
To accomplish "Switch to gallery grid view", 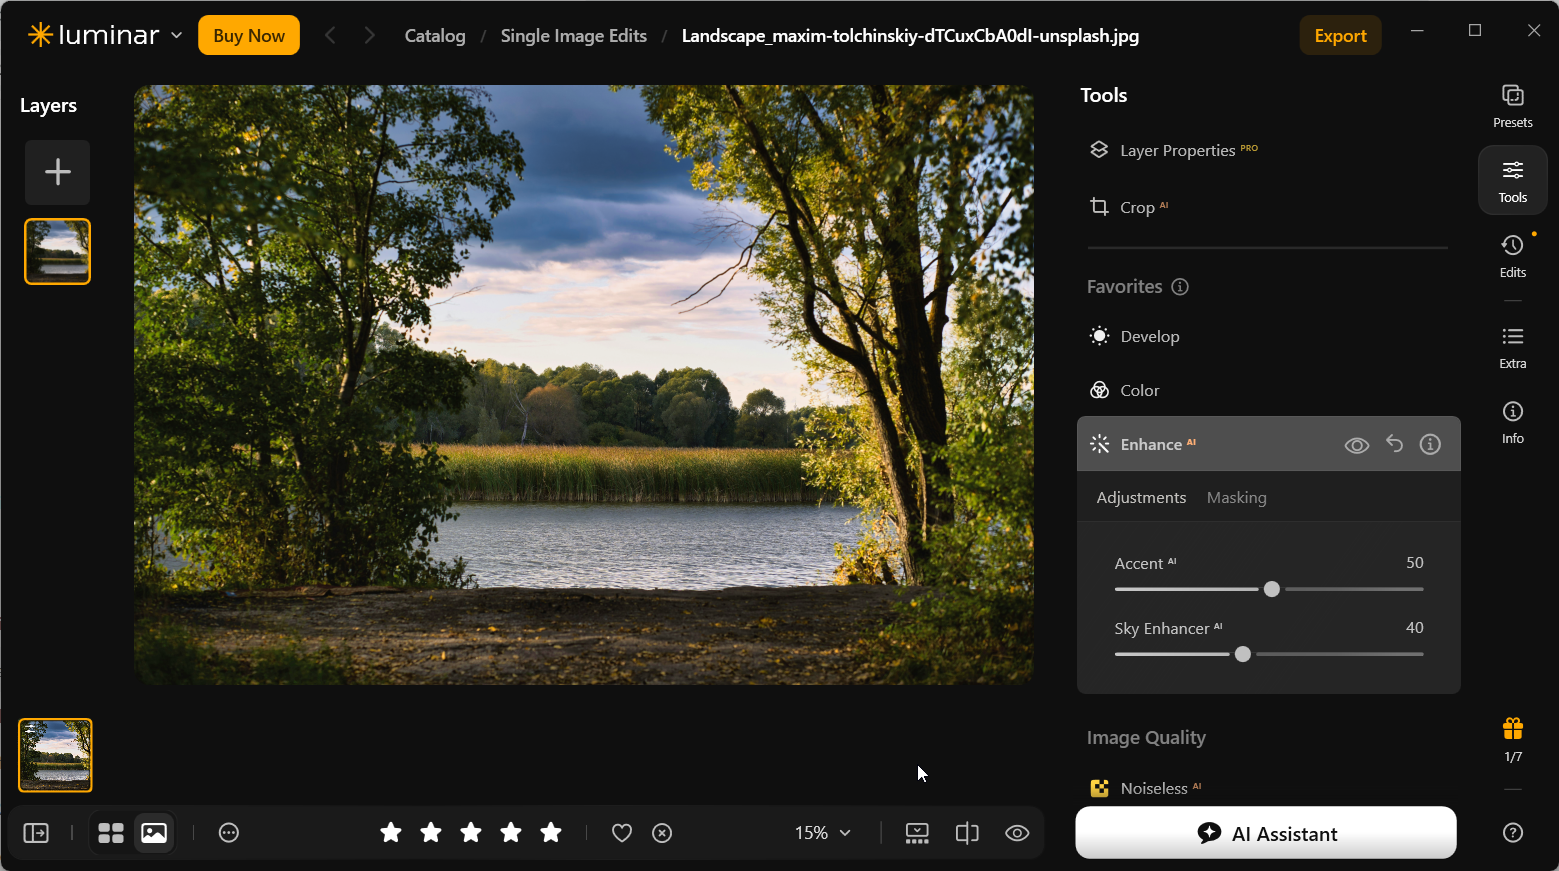I will click(x=111, y=833).
